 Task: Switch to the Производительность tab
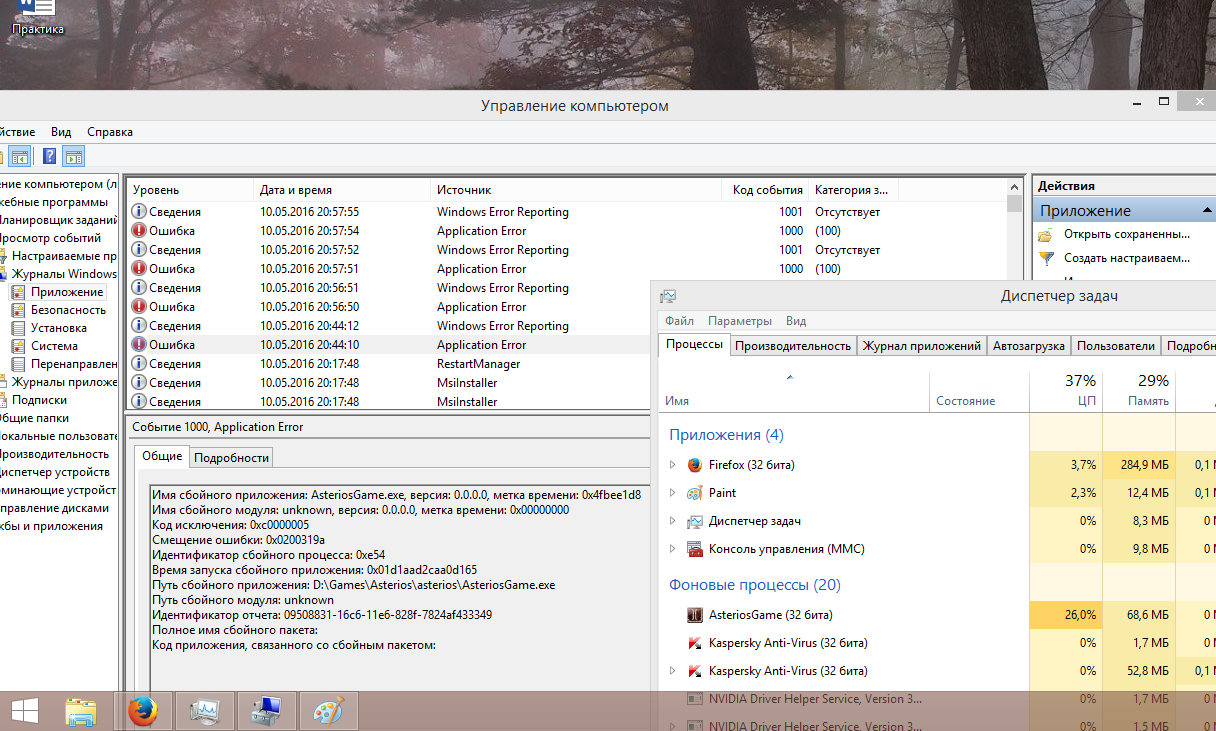[x=792, y=346]
